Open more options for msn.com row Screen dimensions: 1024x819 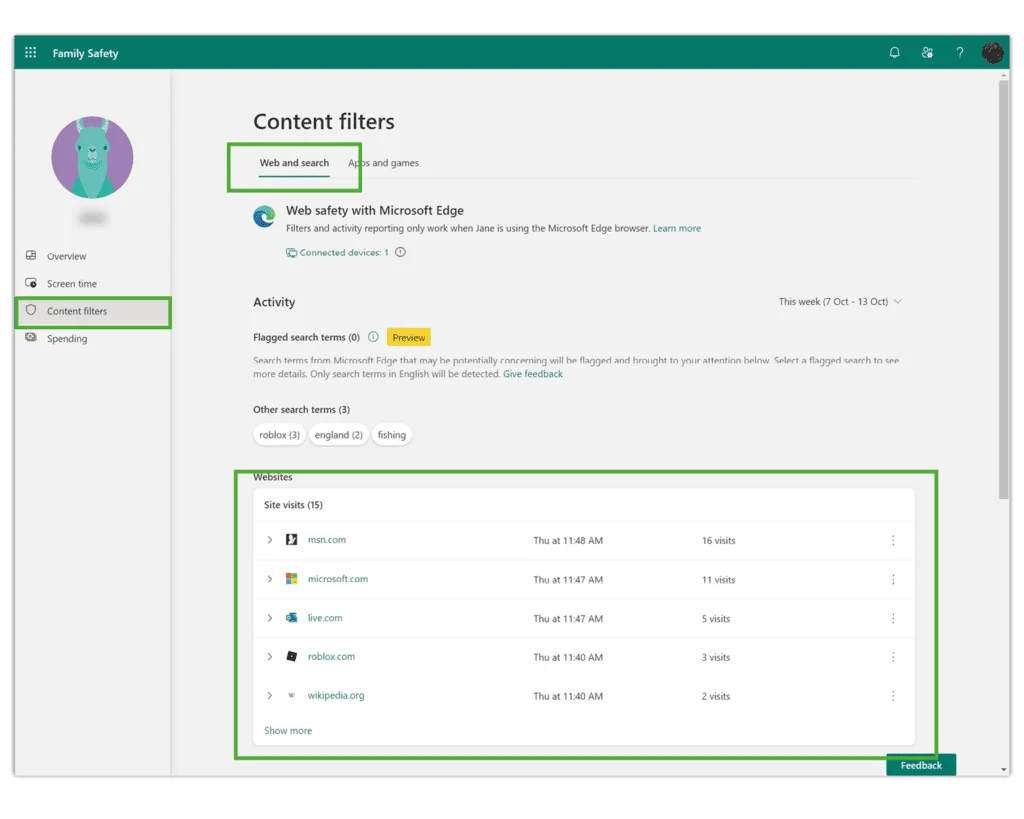click(893, 540)
